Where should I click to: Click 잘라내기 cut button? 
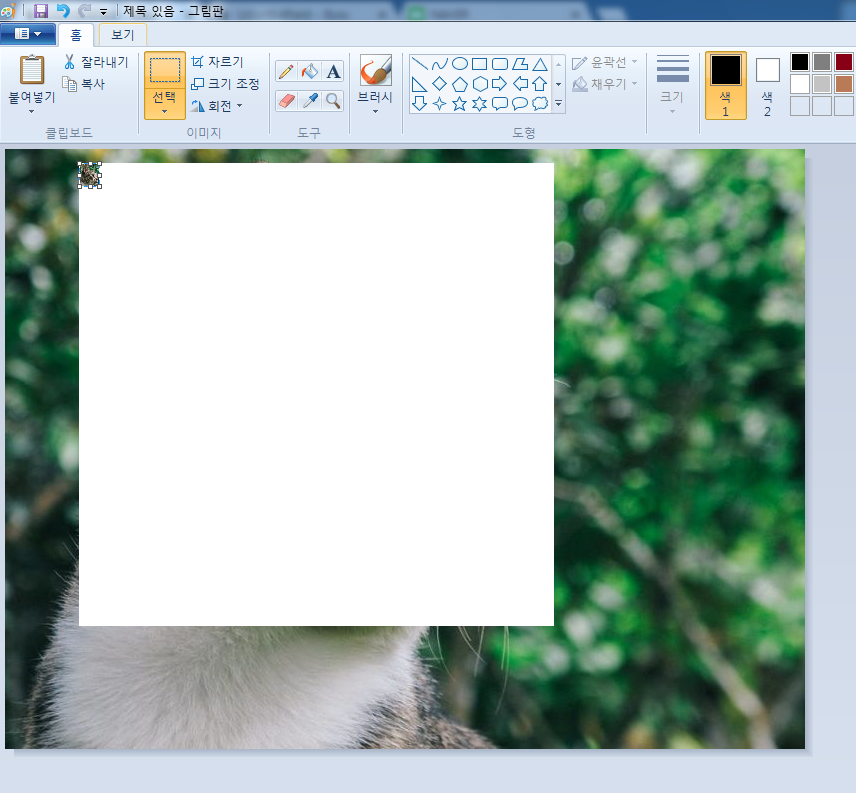[96, 62]
